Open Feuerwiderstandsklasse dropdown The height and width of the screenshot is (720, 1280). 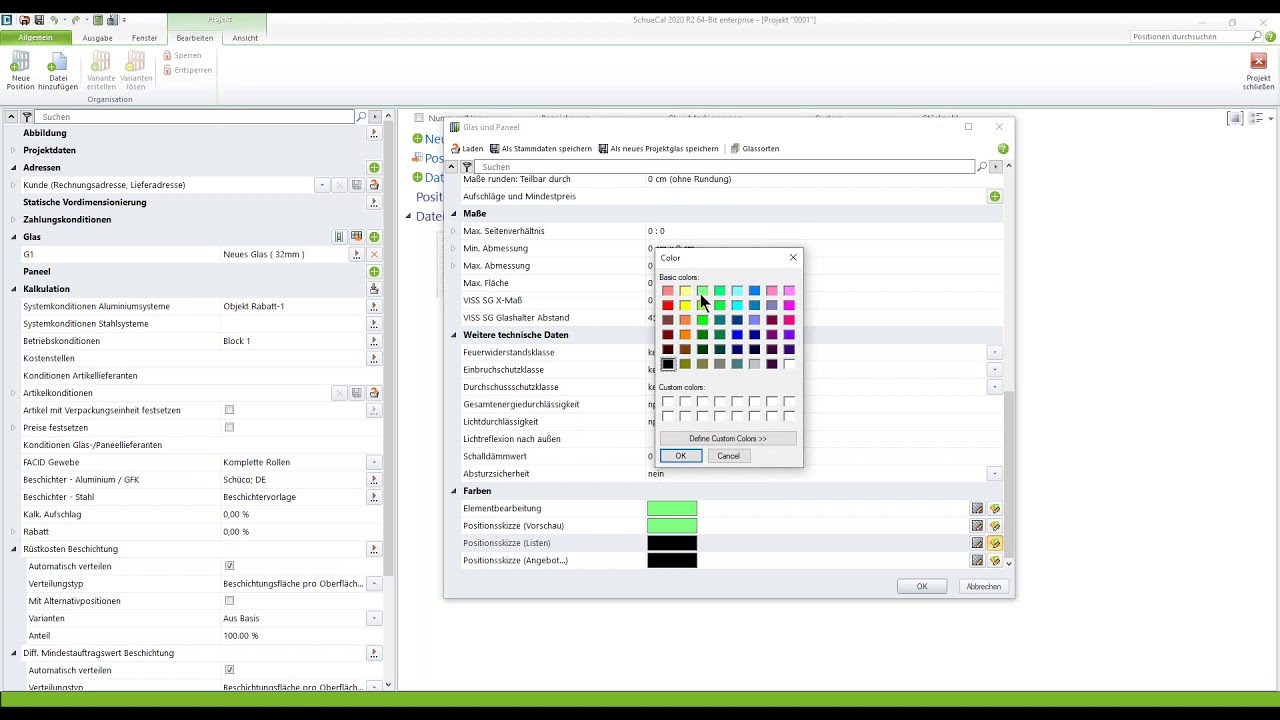[x=994, y=352]
